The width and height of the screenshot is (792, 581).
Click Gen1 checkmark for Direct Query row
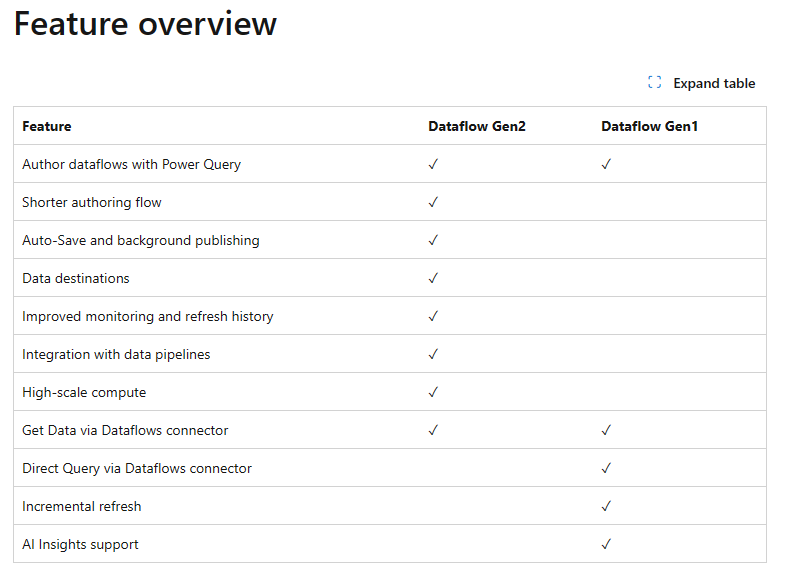[606, 468]
